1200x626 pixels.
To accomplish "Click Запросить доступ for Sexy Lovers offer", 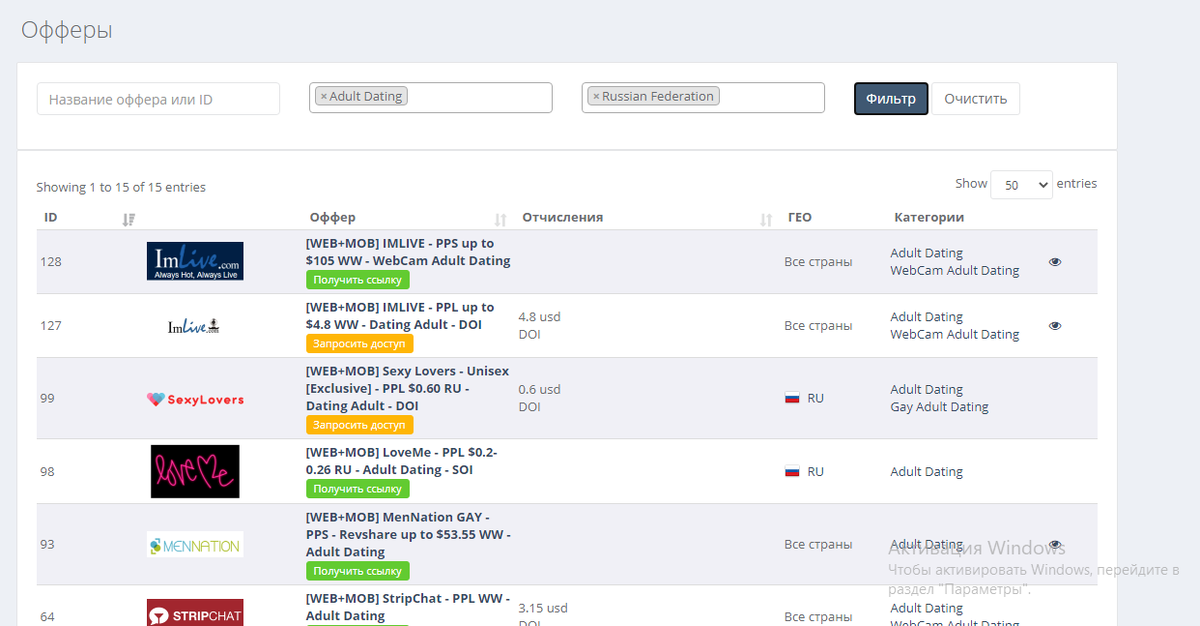I will (359, 425).
